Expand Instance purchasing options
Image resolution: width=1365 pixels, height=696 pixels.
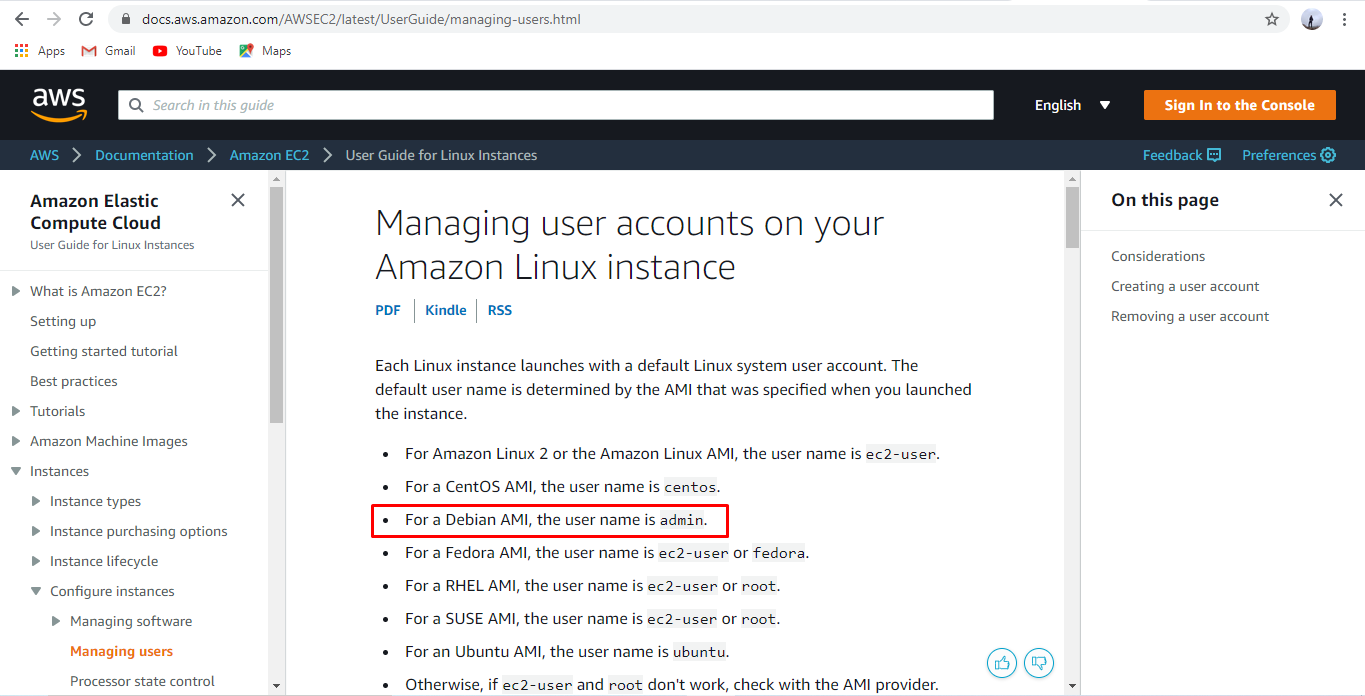[x=36, y=531]
